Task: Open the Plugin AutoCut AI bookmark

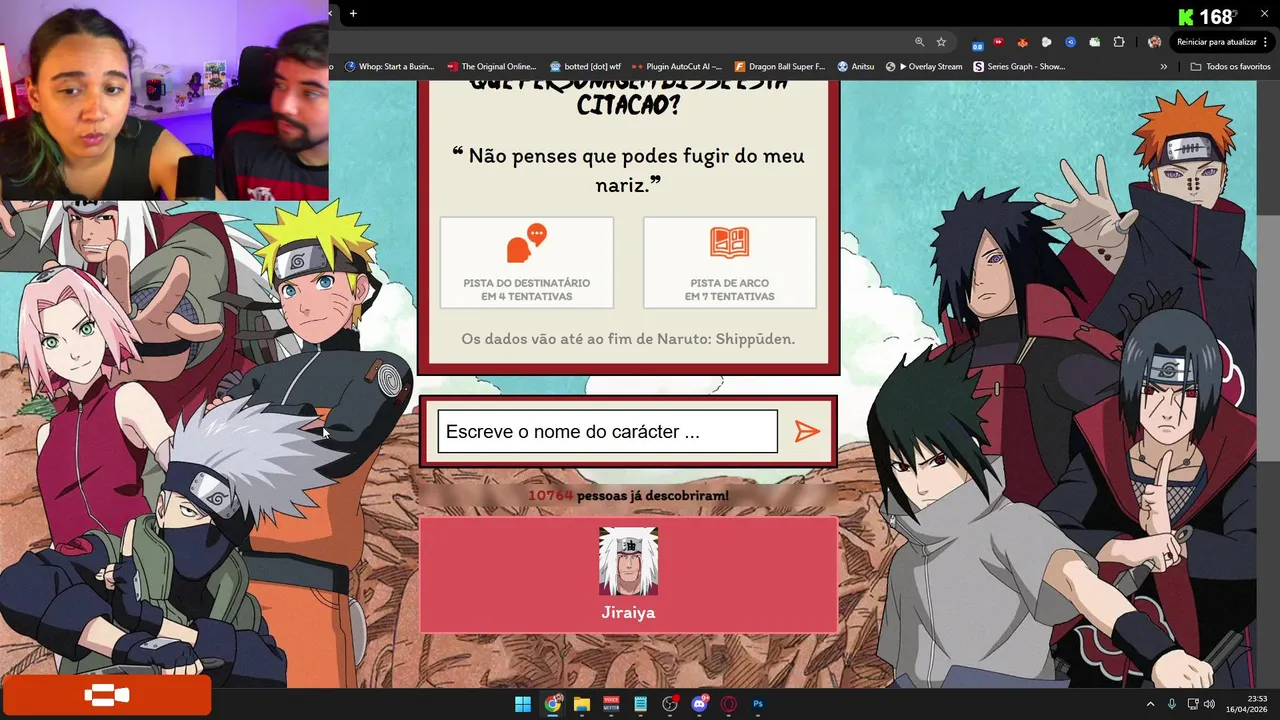Action: coord(677,67)
